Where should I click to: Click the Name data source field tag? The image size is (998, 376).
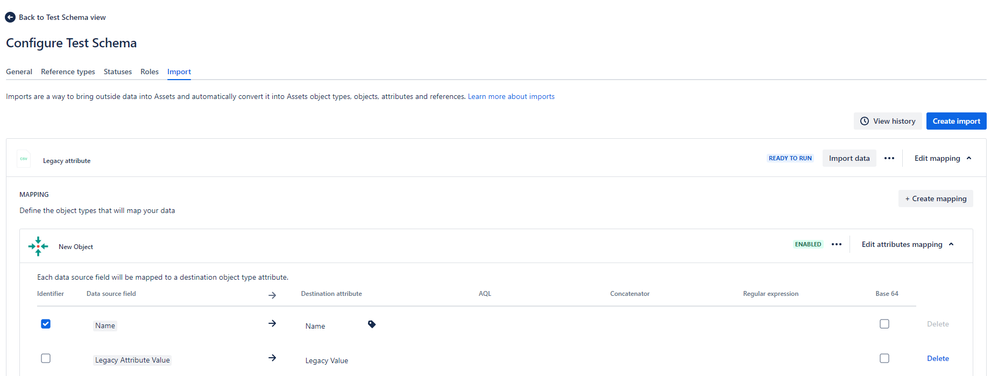click(x=105, y=325)
